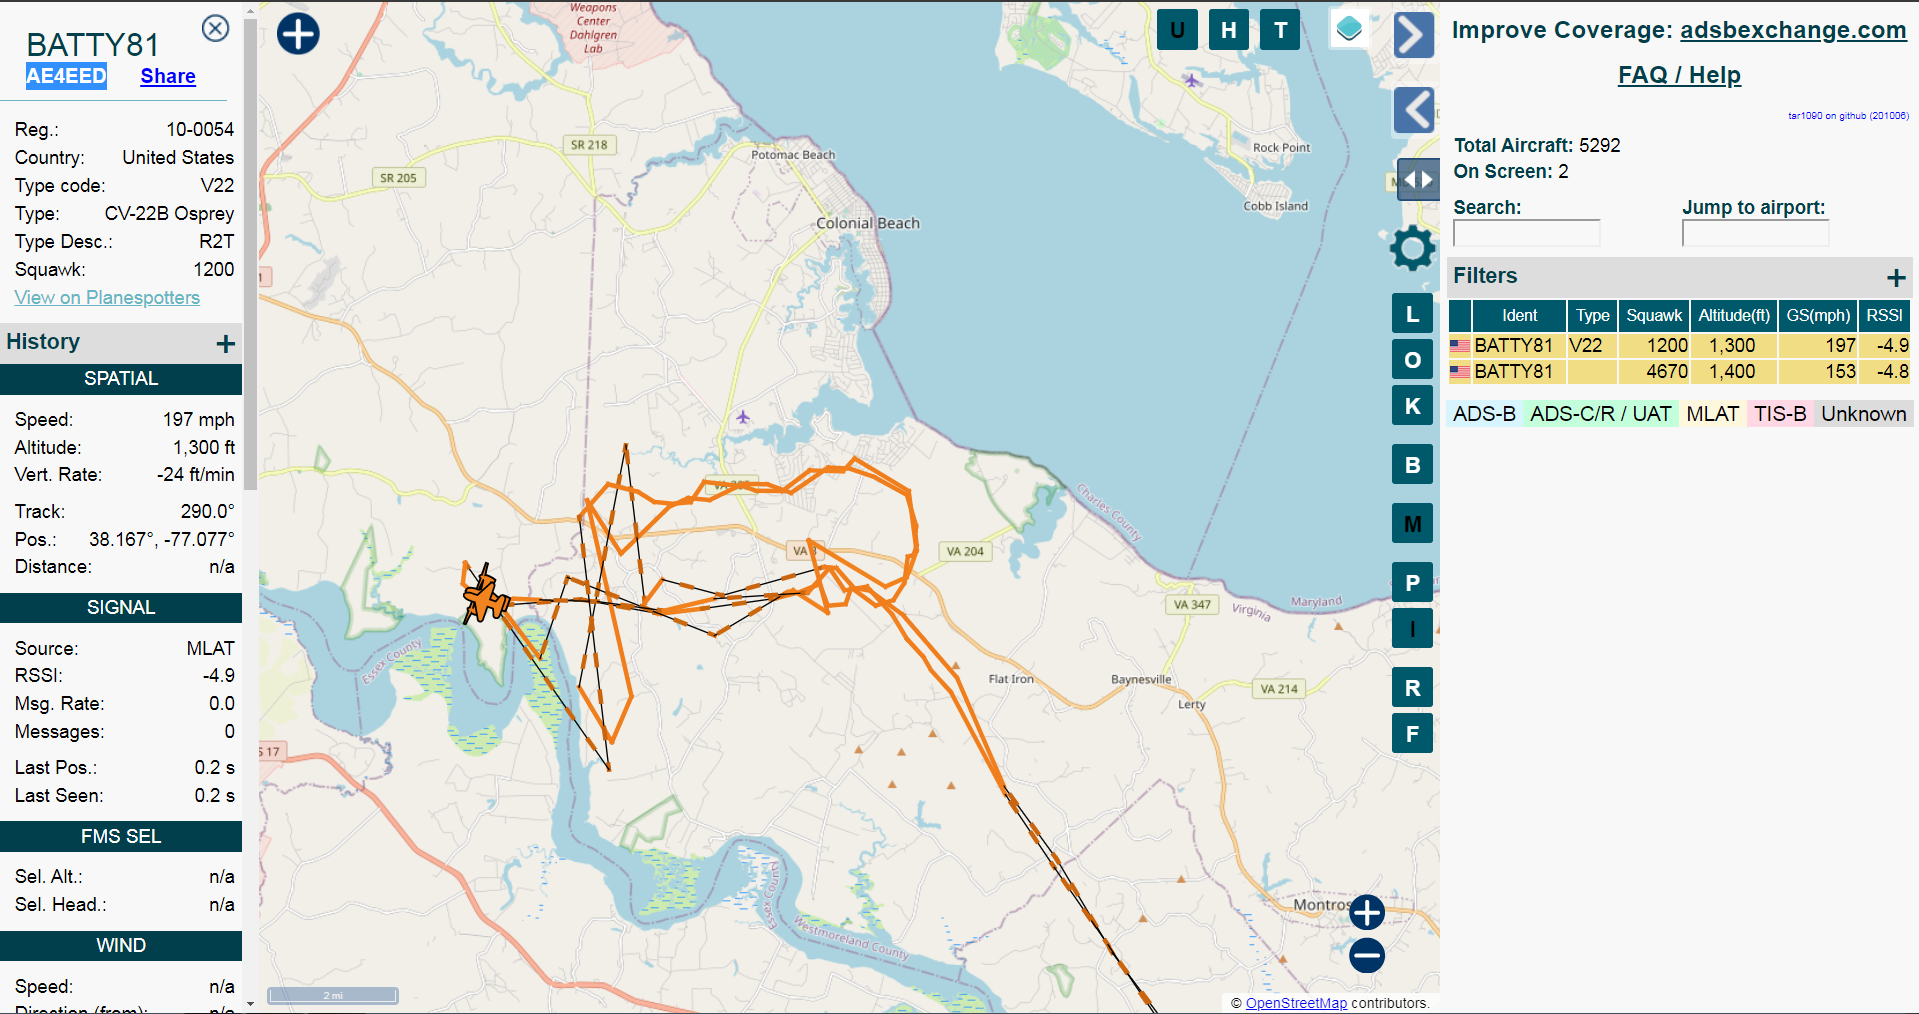Open the map layer switcher icon
1919x1014 pixels.
pos(1349,28)
